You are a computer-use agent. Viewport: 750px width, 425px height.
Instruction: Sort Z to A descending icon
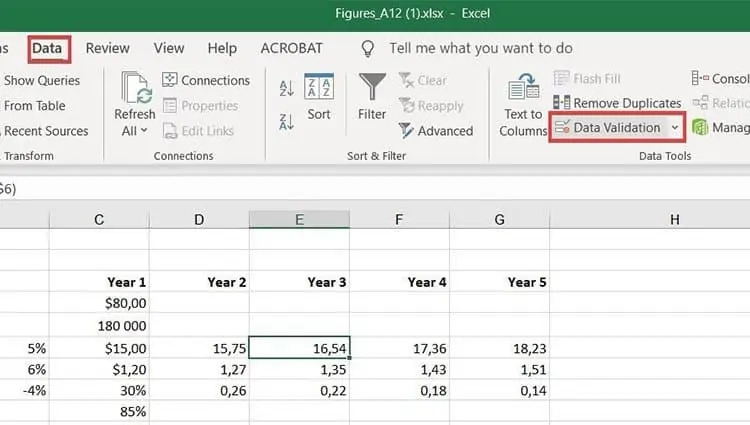click(x=286, y=122)
